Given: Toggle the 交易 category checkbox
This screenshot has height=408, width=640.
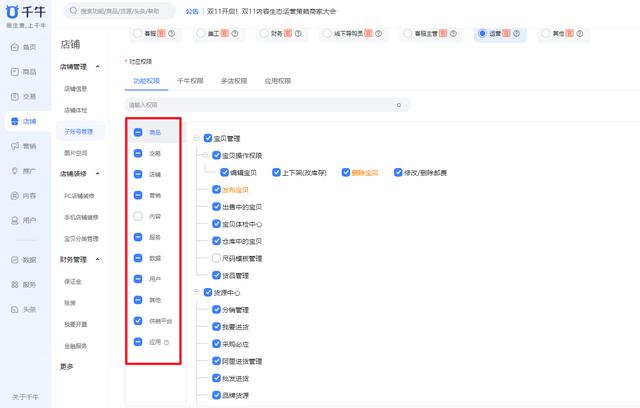Looking at the screenshot, I should tap(138, 153).
